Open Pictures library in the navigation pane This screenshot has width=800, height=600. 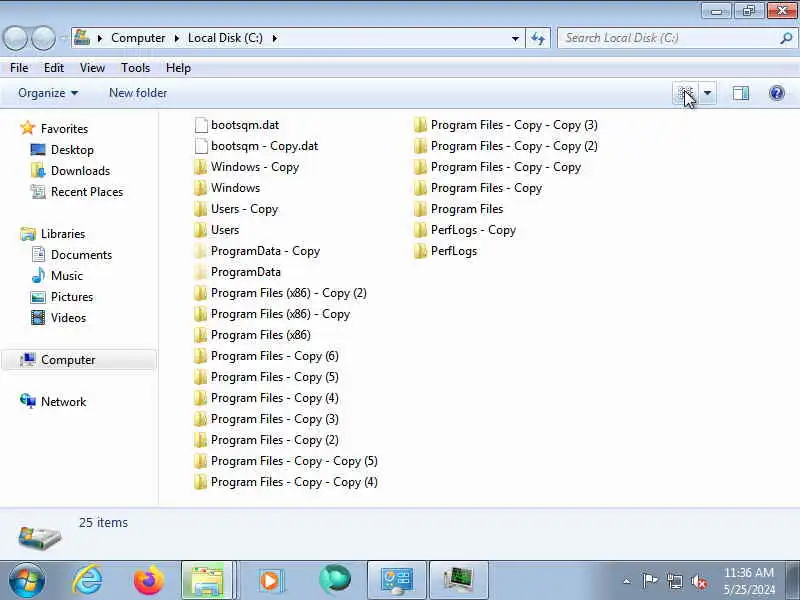point(72,297)
